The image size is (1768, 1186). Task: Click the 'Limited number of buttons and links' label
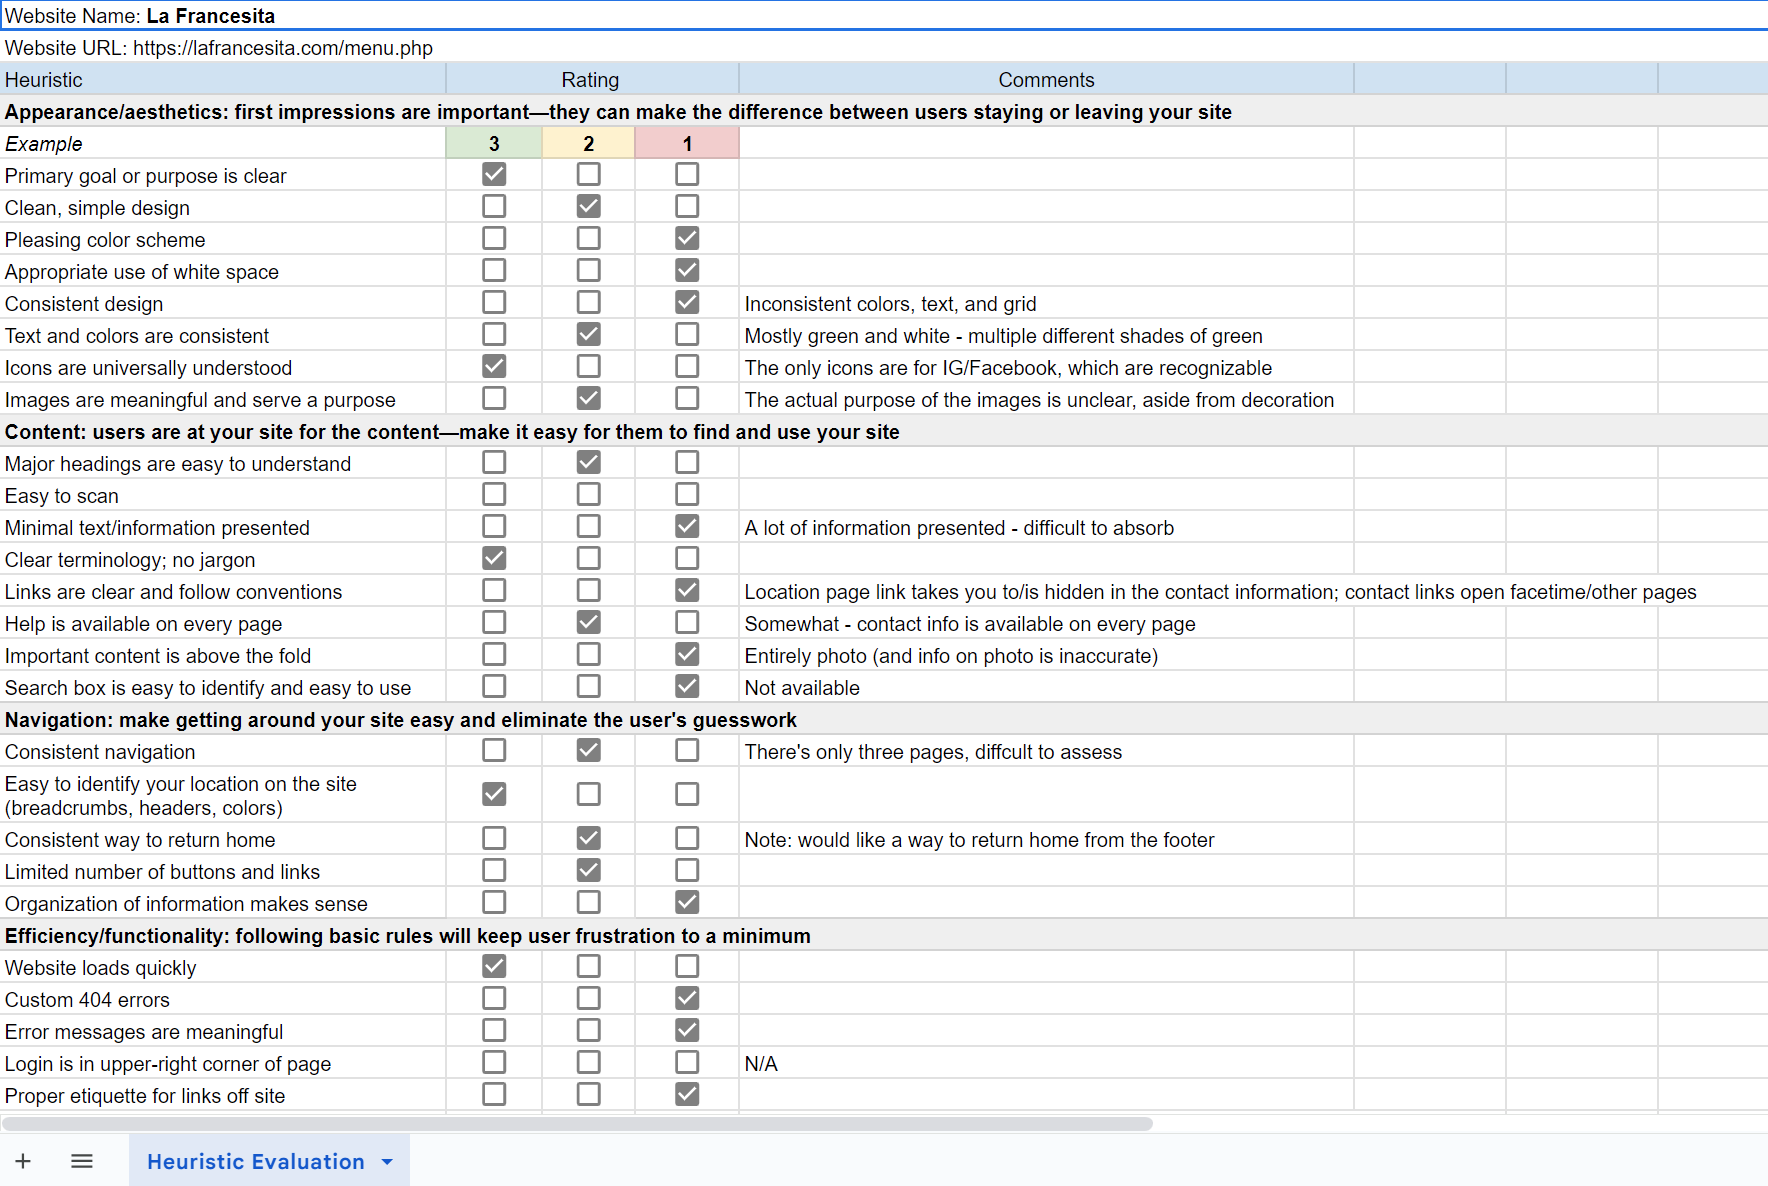click(x=223, y=871)
